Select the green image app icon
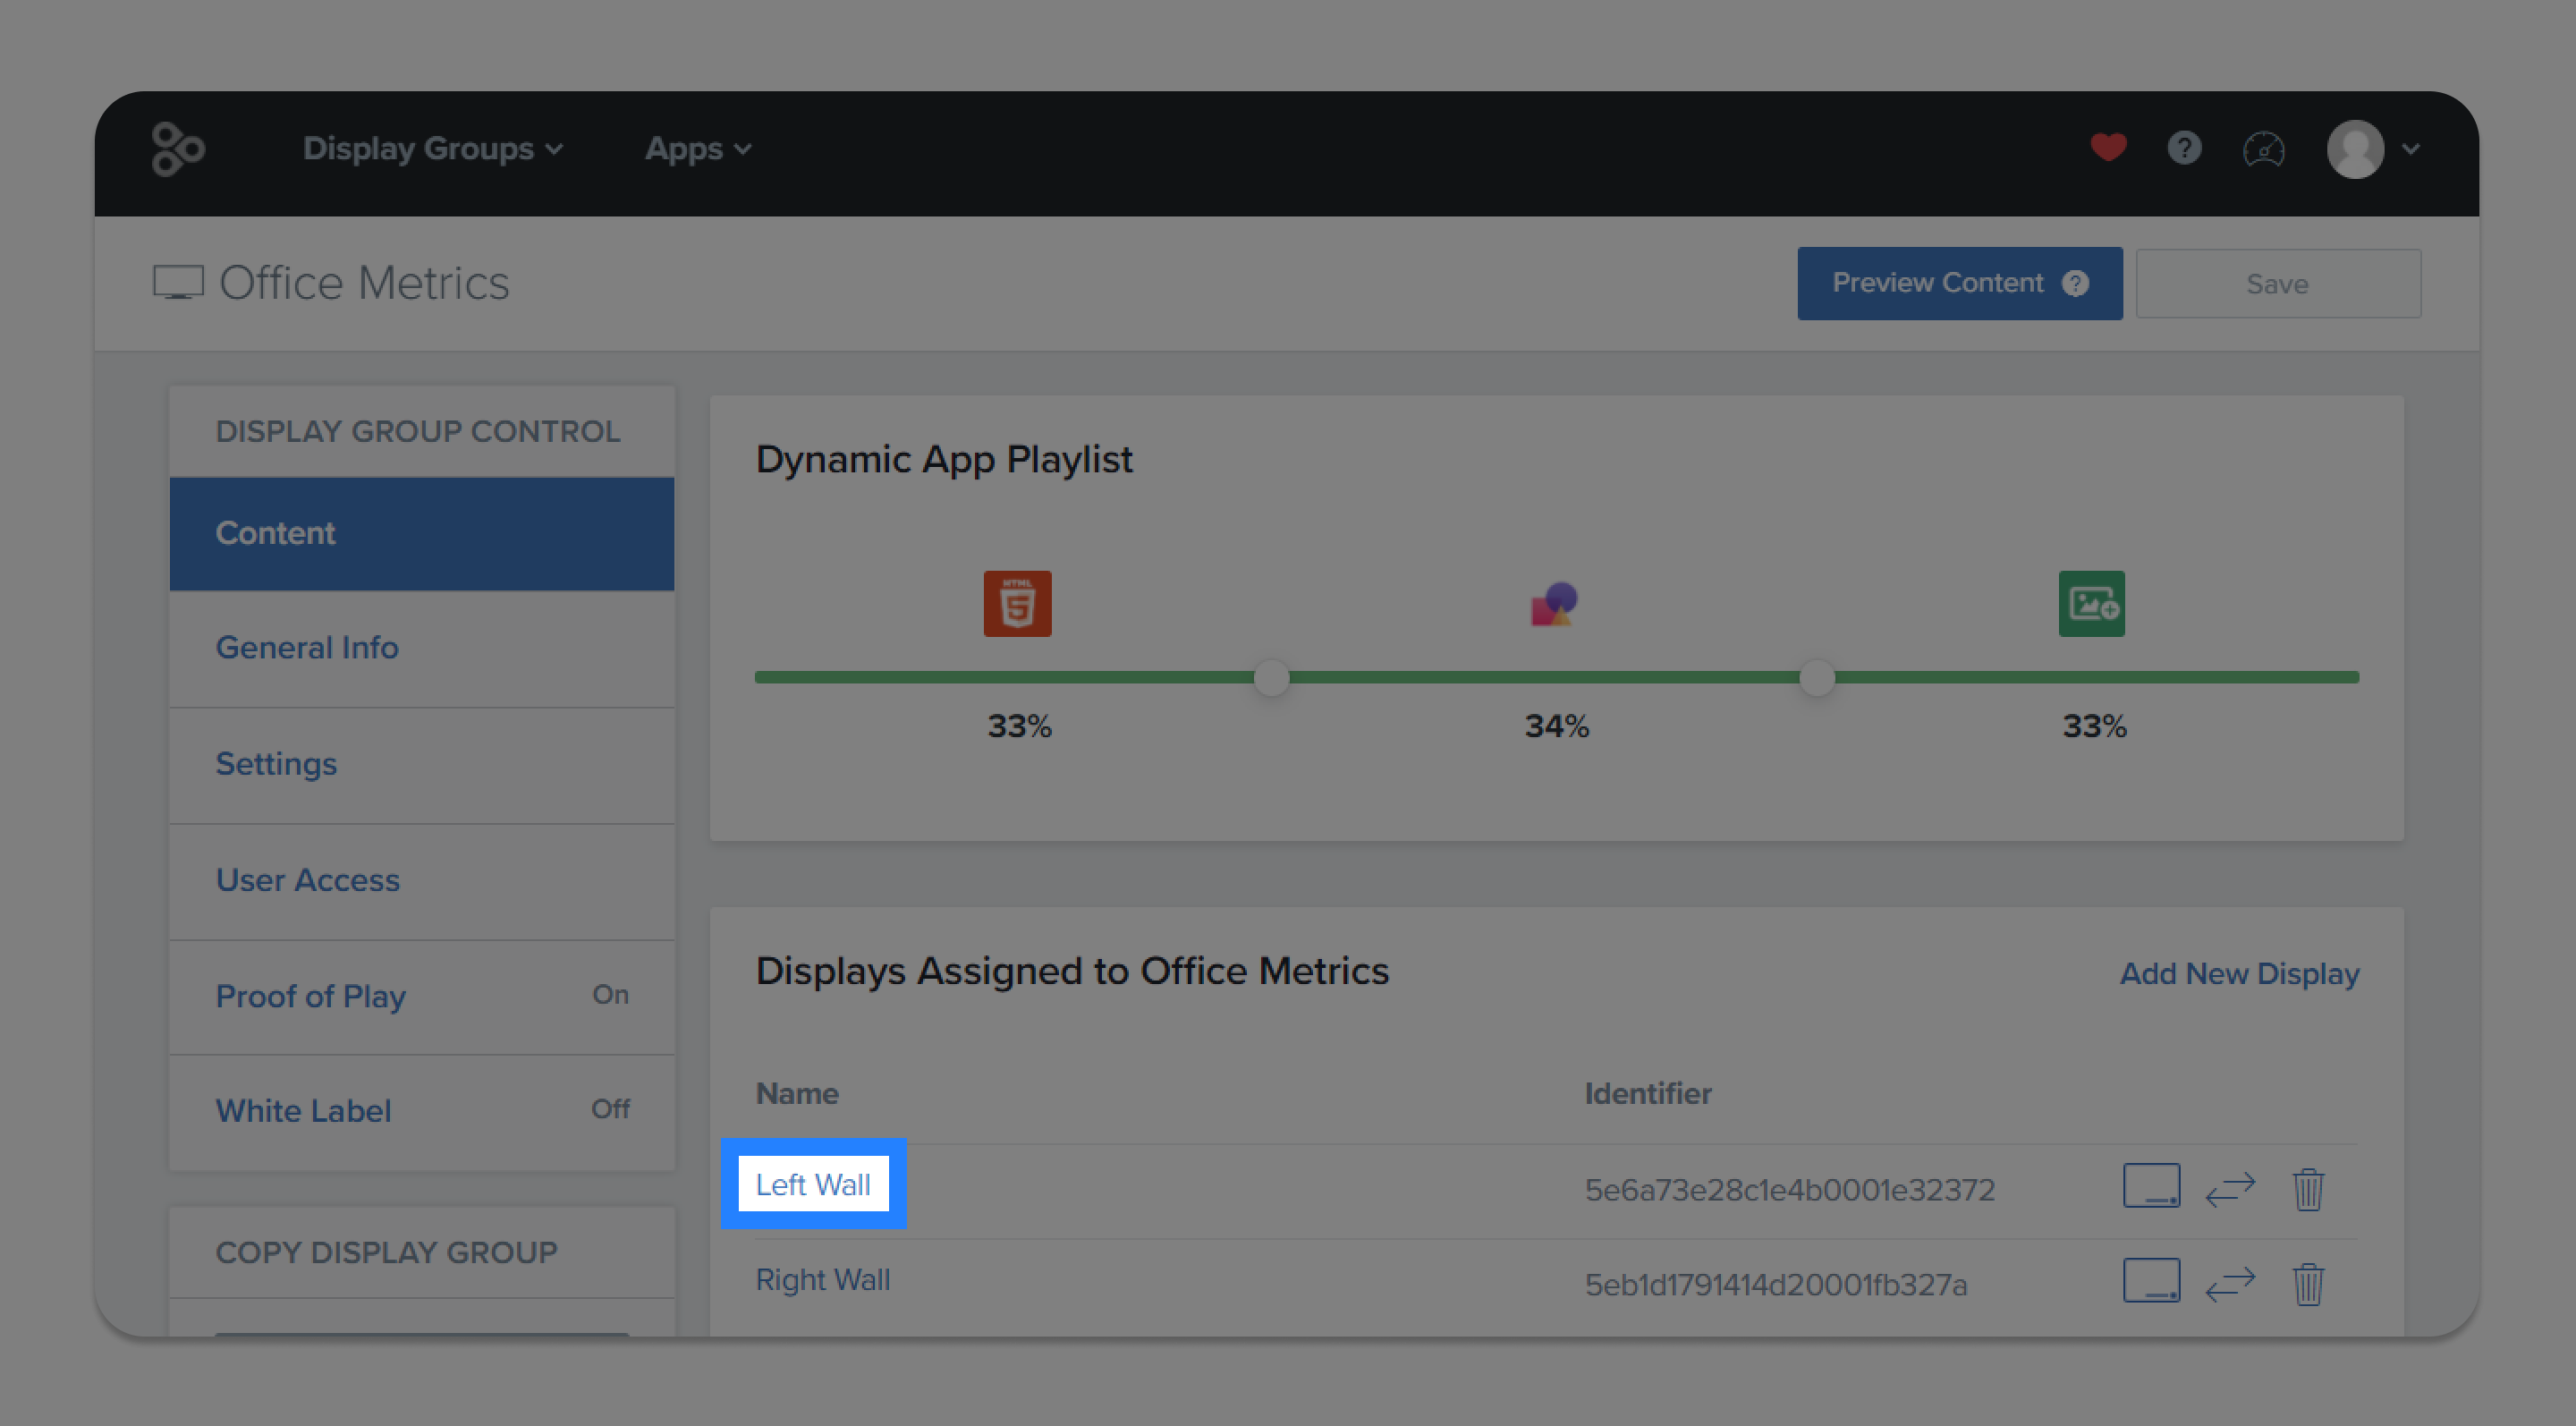The height and width of the screenshot is (1426, 2576). [x=2091, y=603]
